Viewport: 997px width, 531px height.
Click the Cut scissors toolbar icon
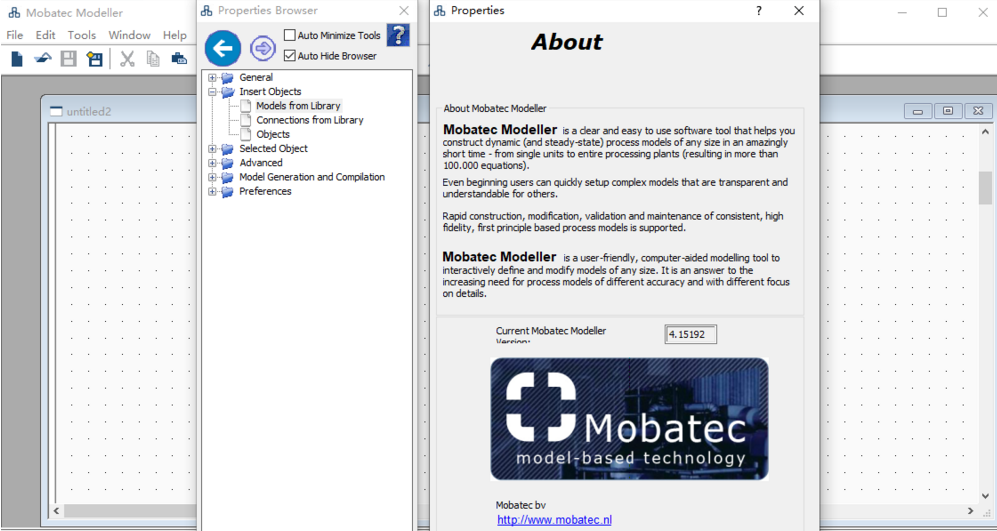pos(127,59)
